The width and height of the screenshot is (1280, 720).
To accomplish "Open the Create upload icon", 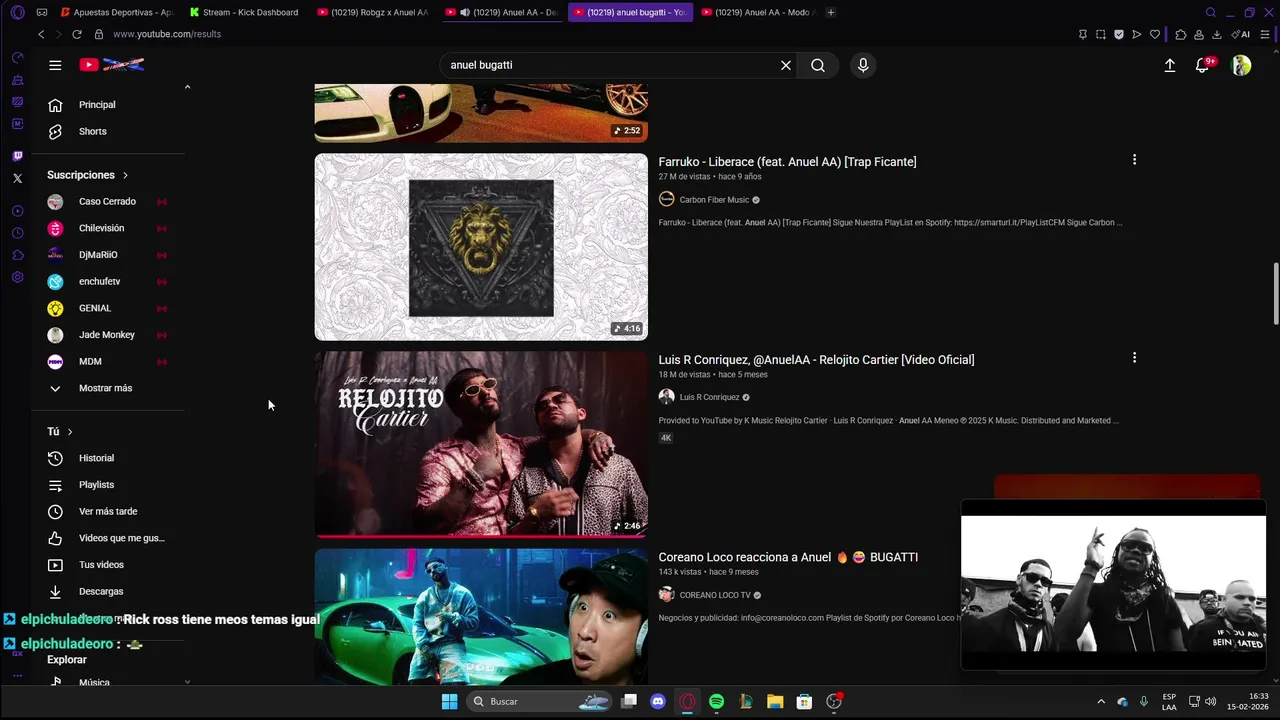I will [1170, 65].
